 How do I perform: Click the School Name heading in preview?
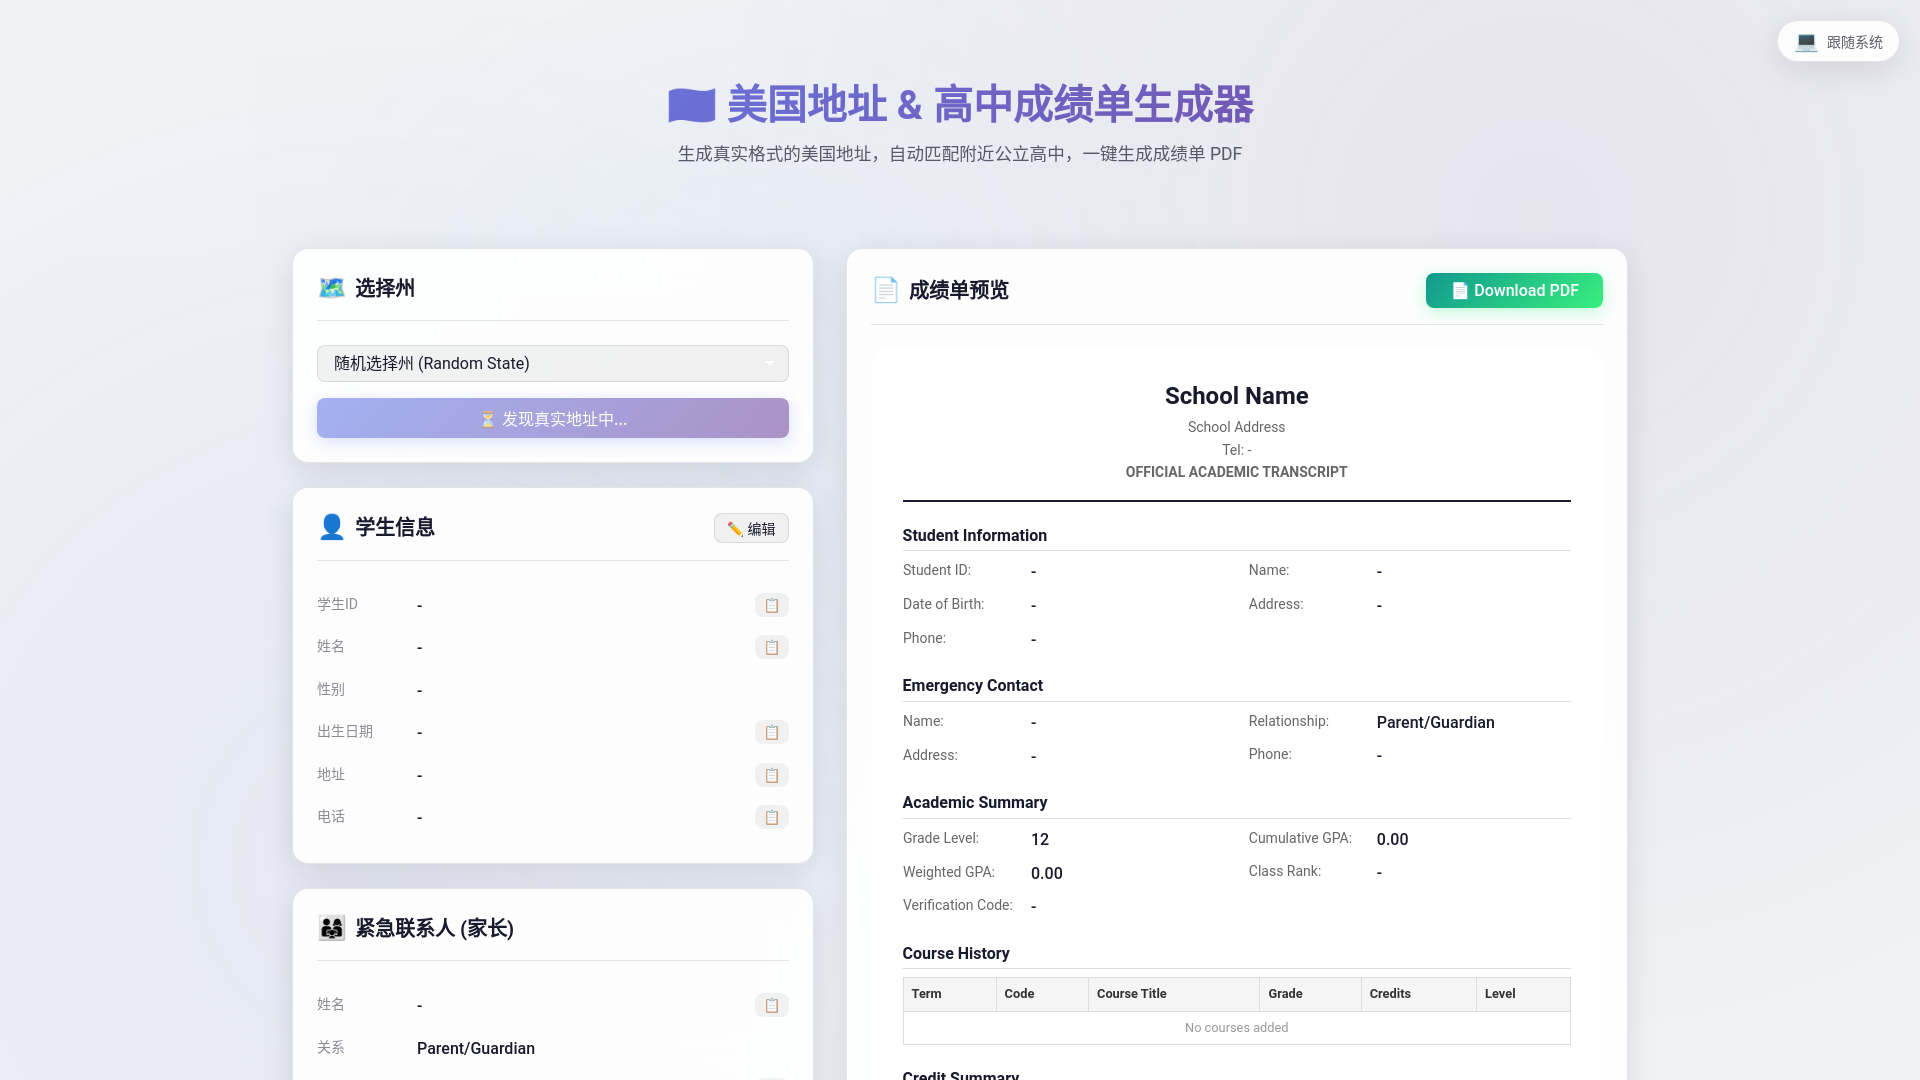click(1236, 396)
